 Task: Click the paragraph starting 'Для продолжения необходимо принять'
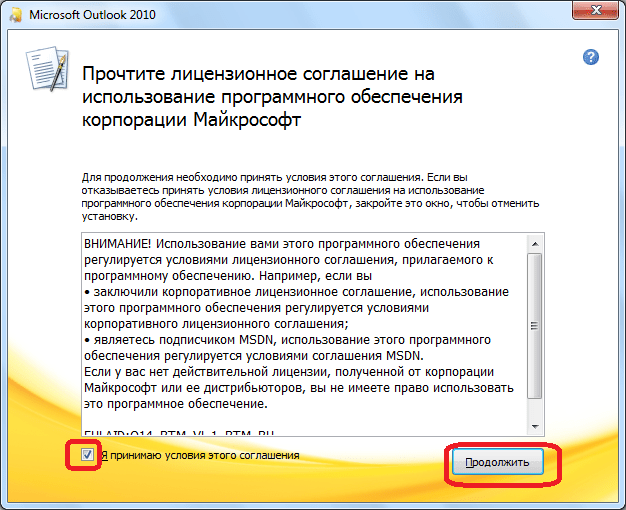point(310,197)
